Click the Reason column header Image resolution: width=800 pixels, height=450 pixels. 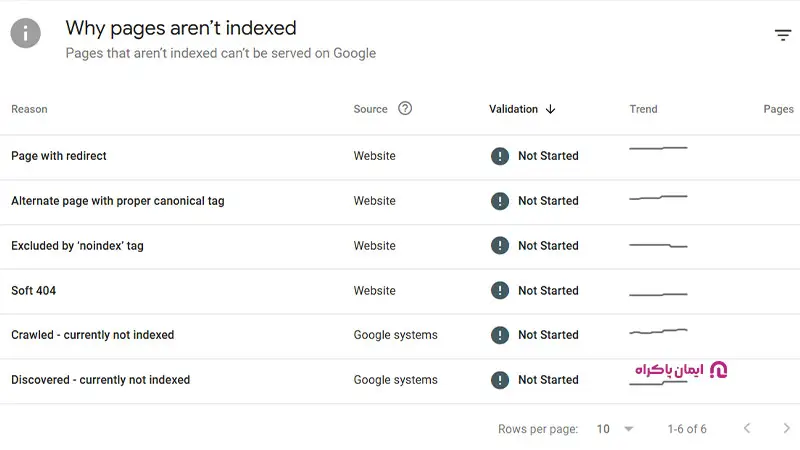click(x=29, y=109)
